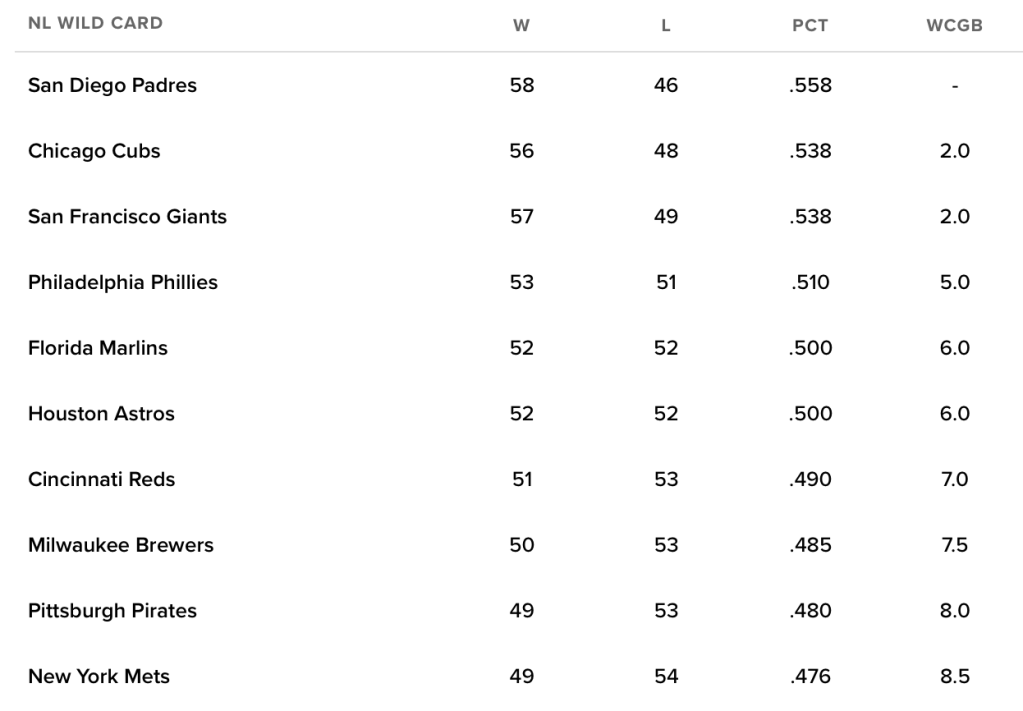Sort by the L column header
Screen dimensions: 1023x711
666,26
